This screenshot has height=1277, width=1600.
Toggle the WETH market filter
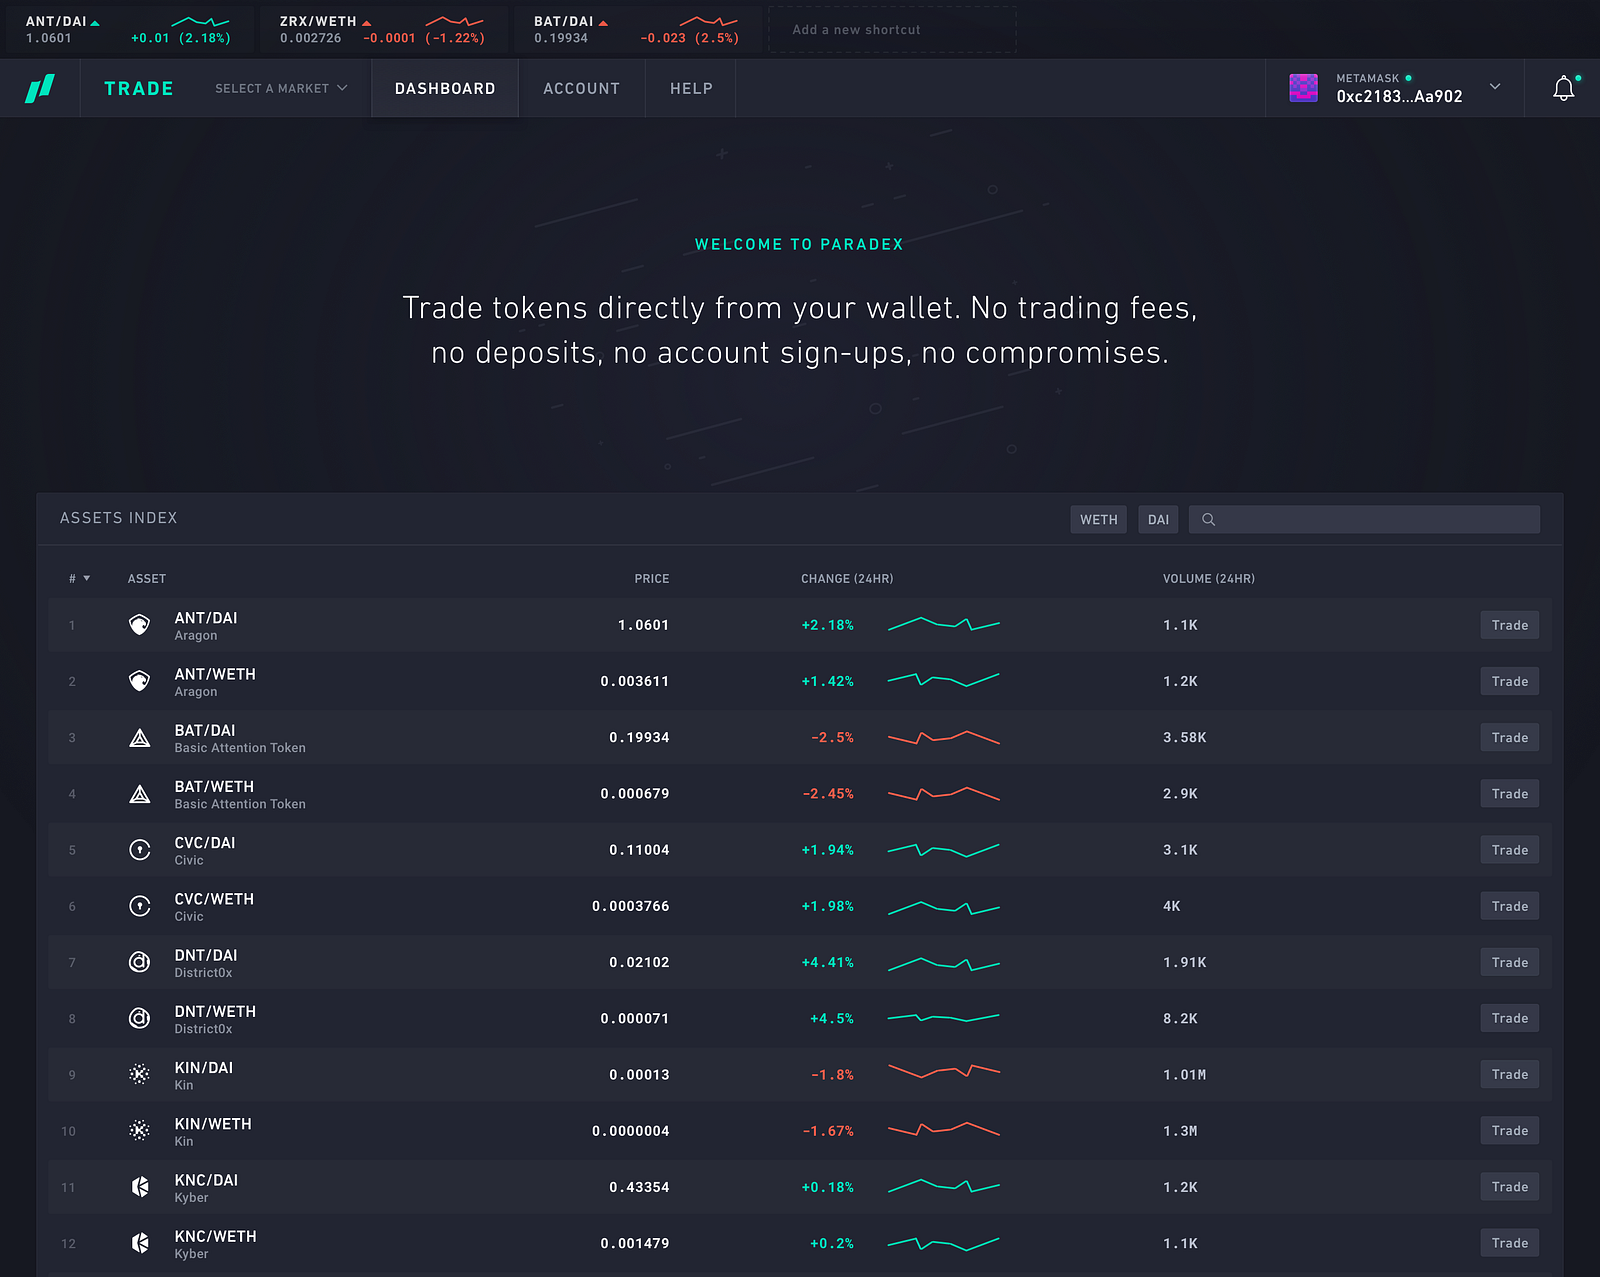1098,519
